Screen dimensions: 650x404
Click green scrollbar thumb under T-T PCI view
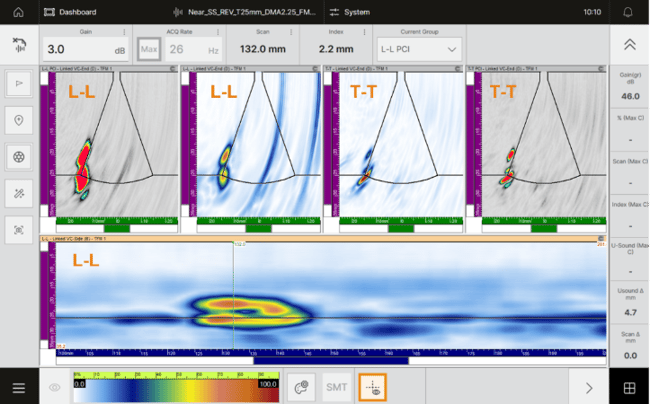(544, 228)
